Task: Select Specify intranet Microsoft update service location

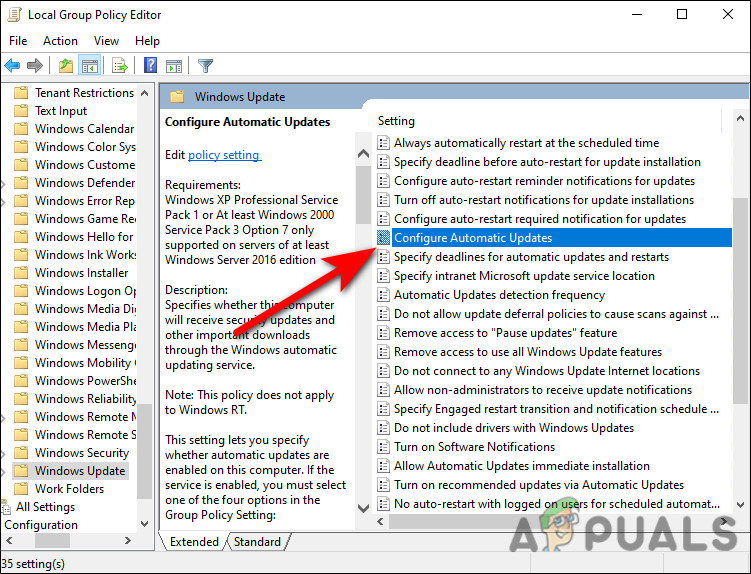Action: tap(524, 276)
